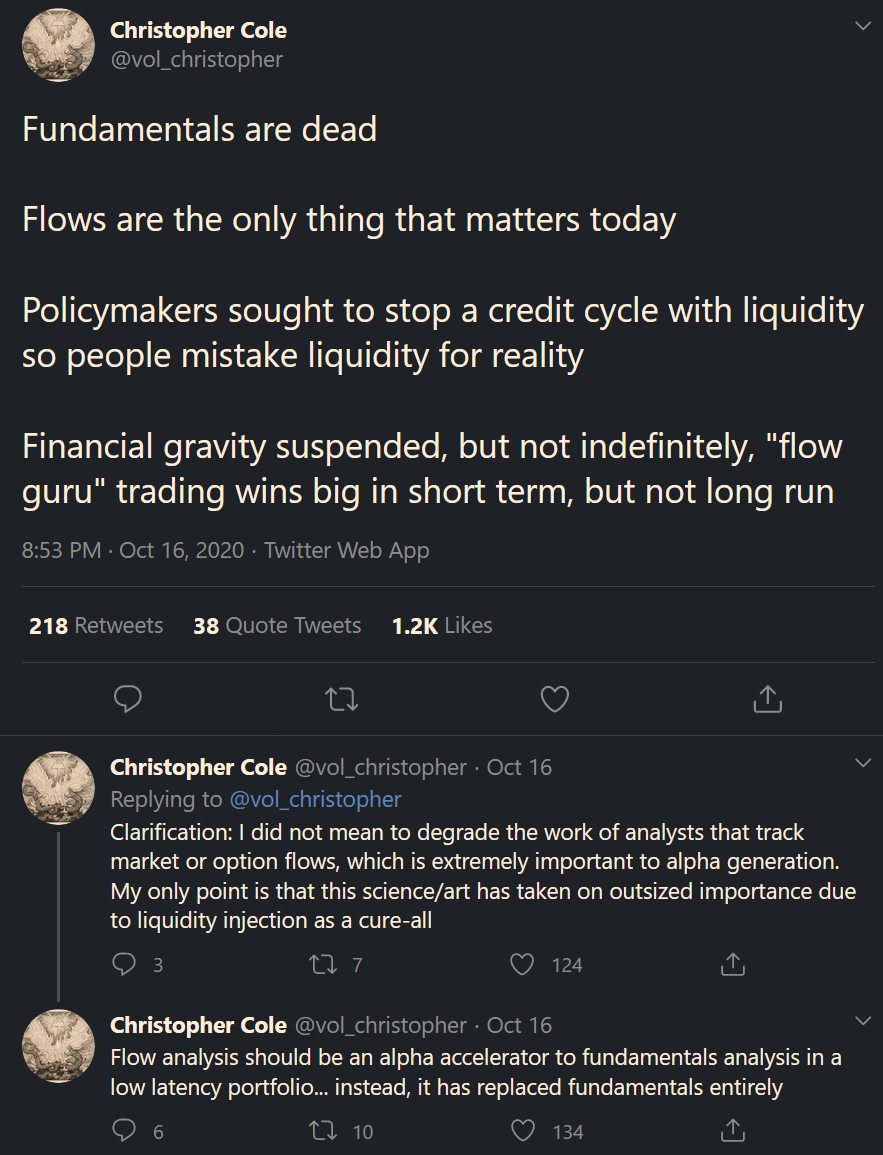Reply to the main tweet
The height and width of the screenshot is (1155, 883).
coord(127,699)
